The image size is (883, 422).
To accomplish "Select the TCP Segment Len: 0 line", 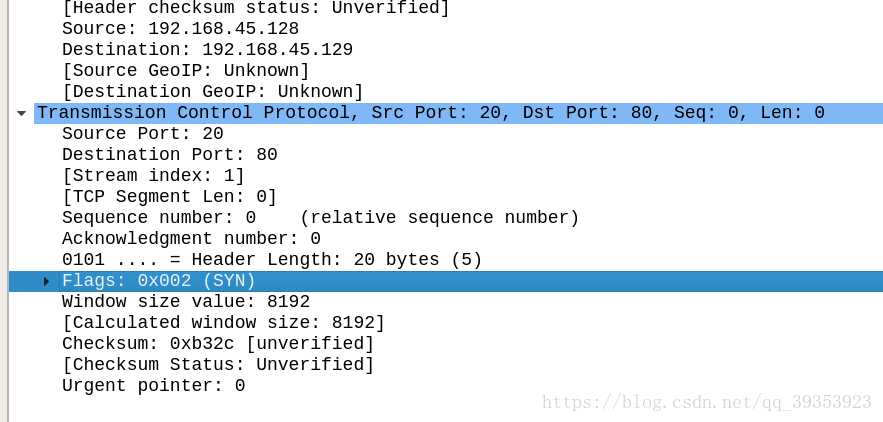I will tap(170, 197).
